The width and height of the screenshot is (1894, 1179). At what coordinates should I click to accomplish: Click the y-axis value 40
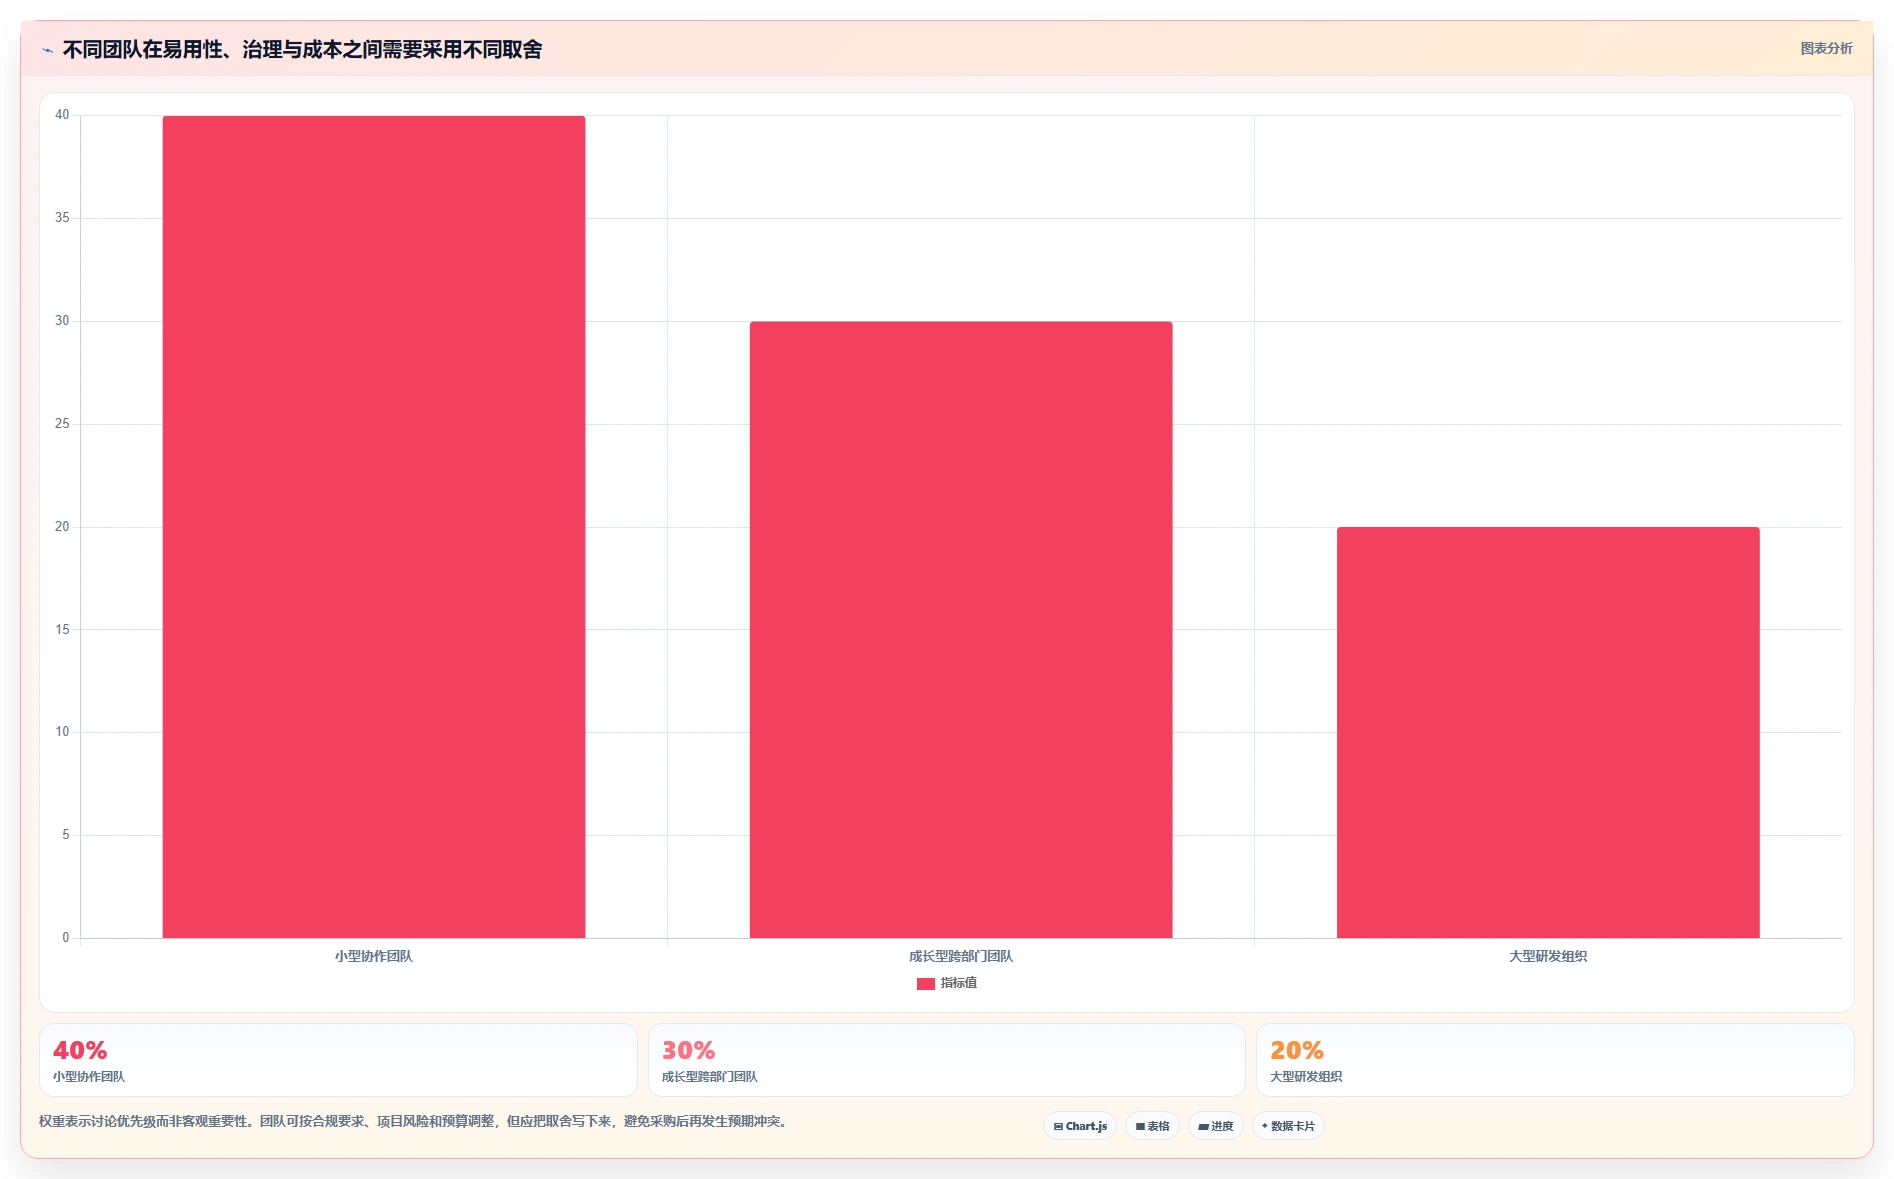[62, 115]
